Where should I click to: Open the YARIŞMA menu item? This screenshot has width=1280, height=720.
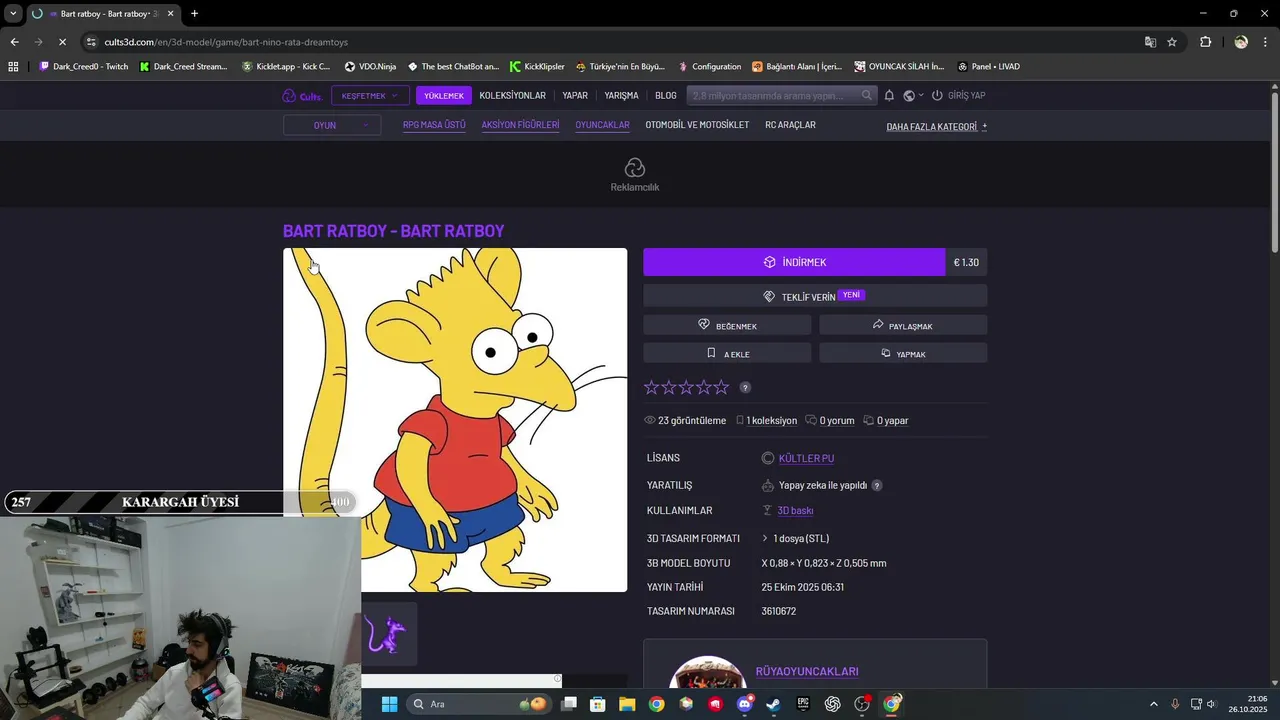621,96
